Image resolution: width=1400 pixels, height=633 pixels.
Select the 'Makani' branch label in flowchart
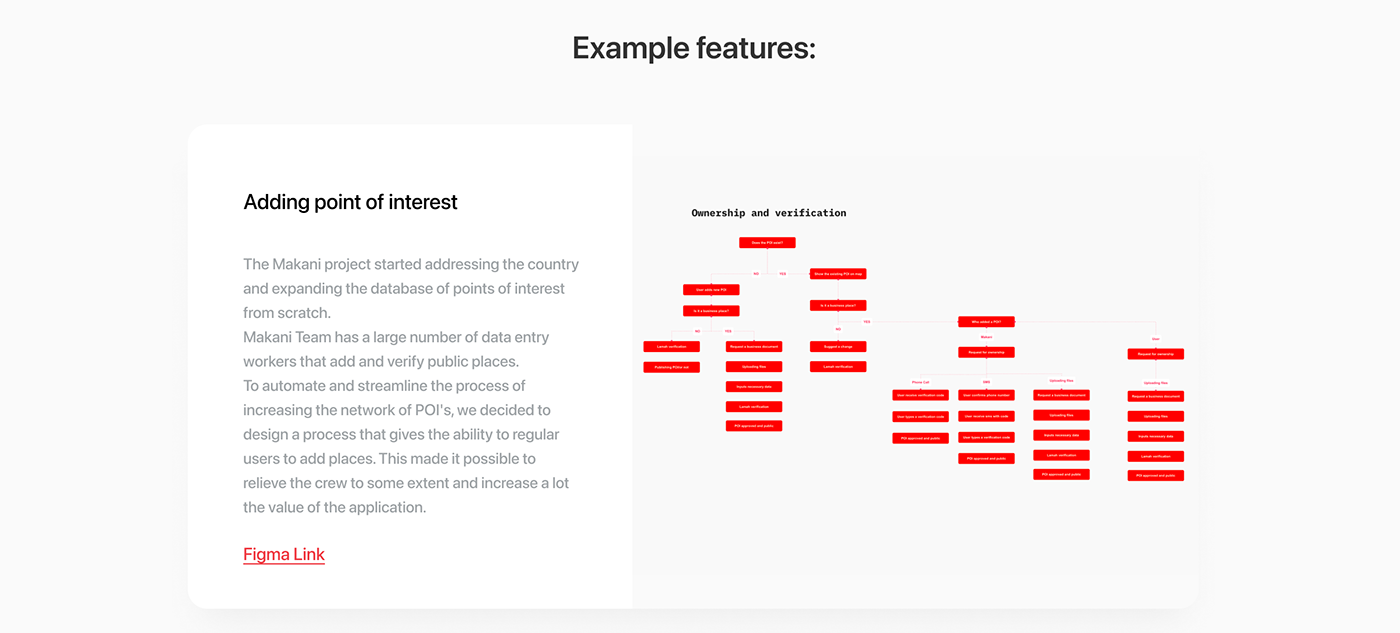986,337
